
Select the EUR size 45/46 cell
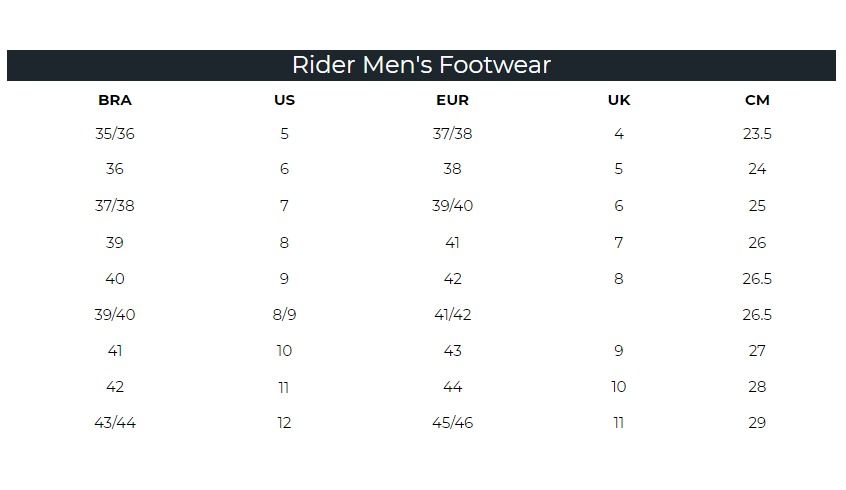coord(452,423)
